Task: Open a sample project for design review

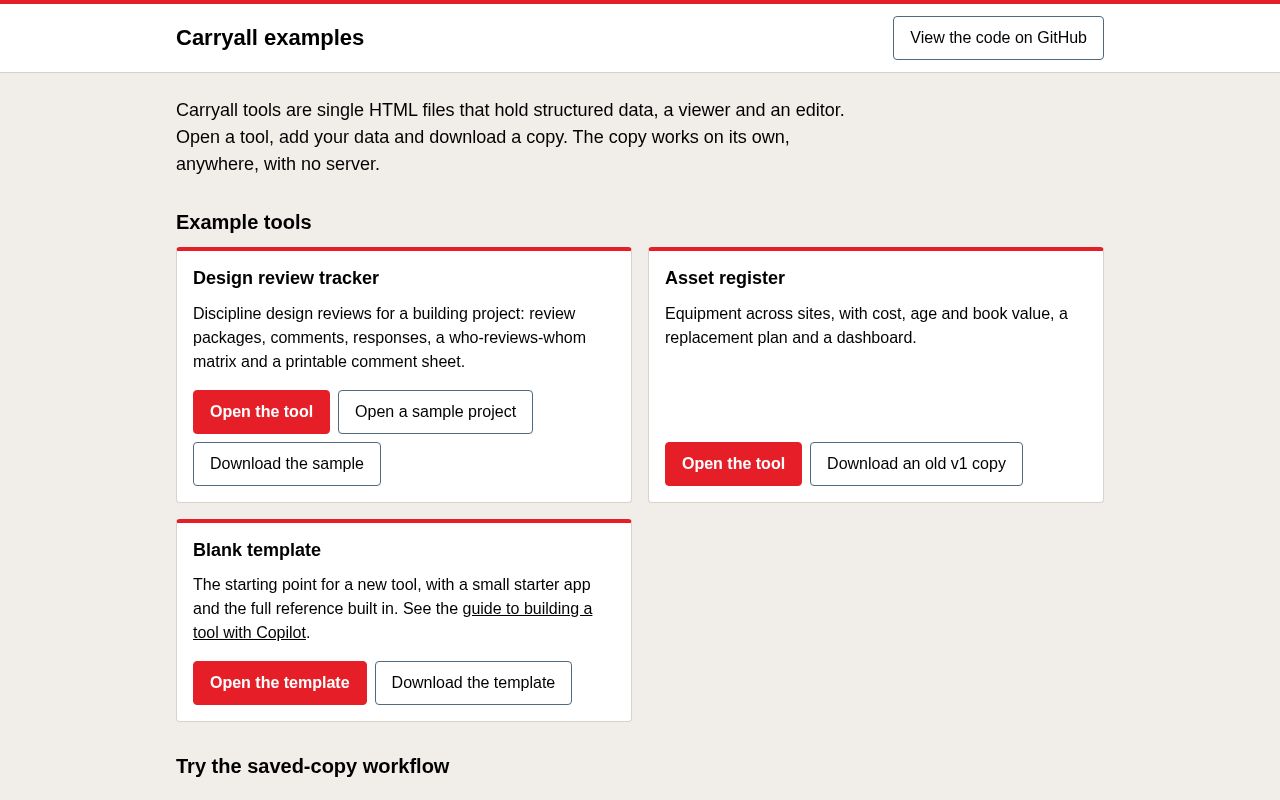Action: point(435,412)
